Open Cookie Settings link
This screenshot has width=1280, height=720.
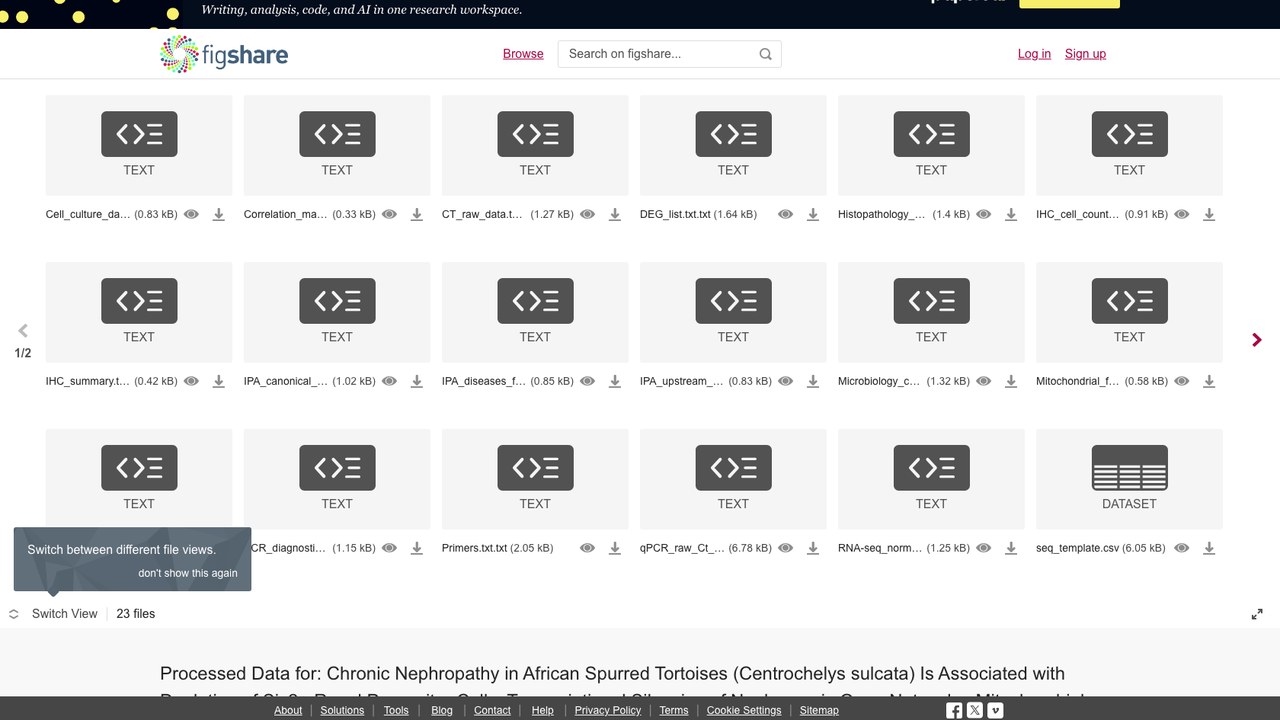click(x=744, y=710)
